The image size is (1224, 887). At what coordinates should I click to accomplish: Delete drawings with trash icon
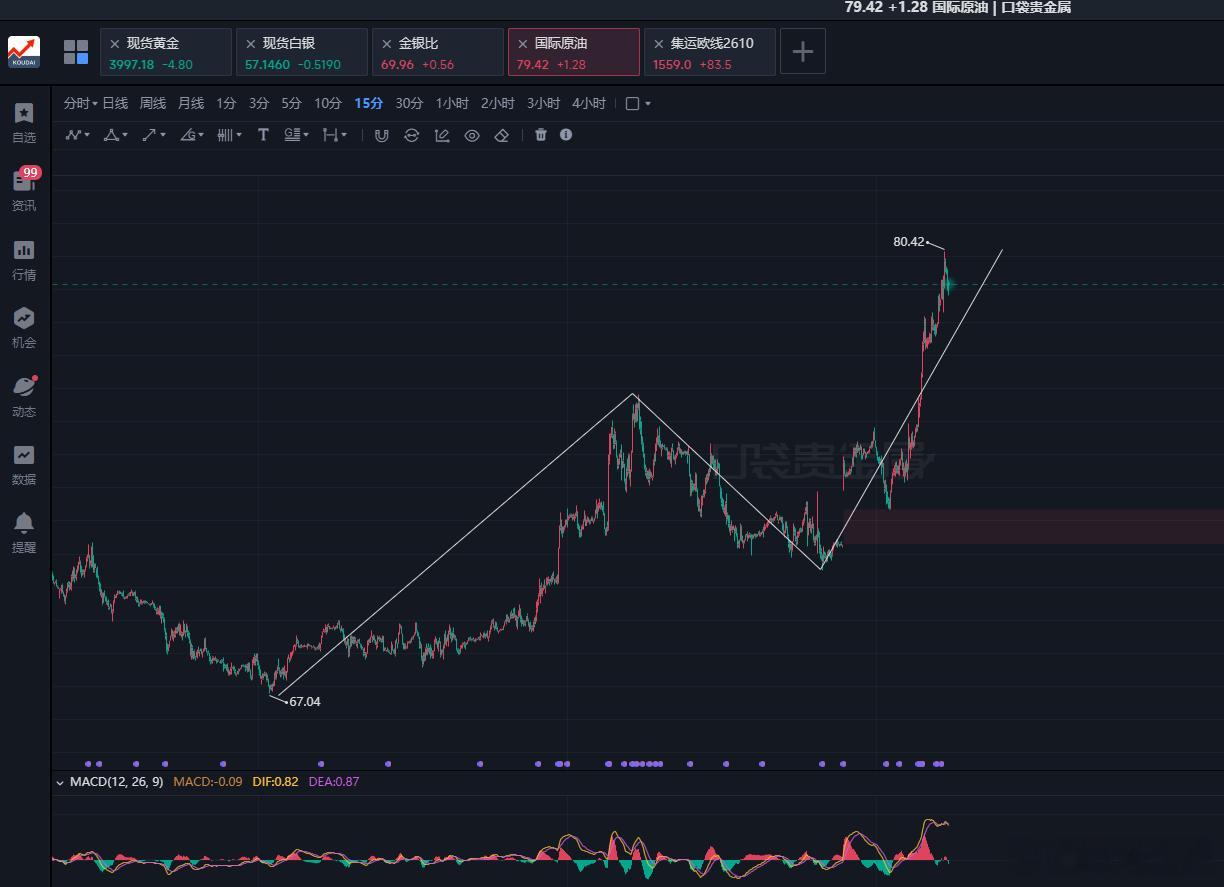(x=541, y=135)
